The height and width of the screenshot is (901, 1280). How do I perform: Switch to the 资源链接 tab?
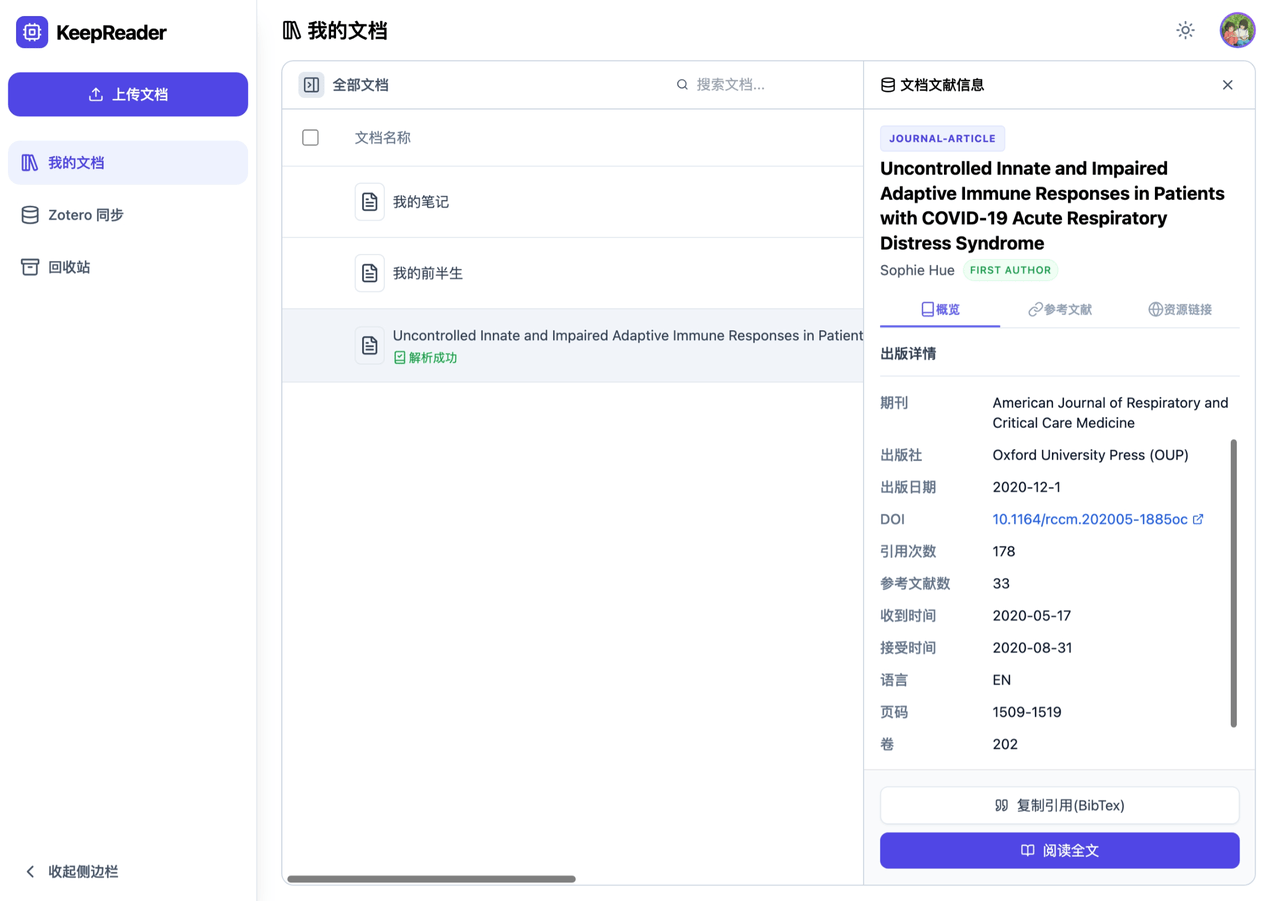(x=1179, y=310)
